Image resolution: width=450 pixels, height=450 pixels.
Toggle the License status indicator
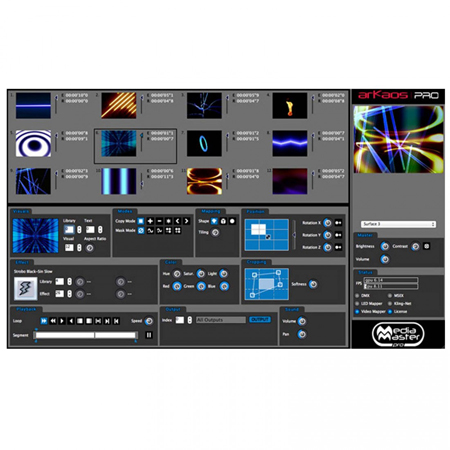390,312
